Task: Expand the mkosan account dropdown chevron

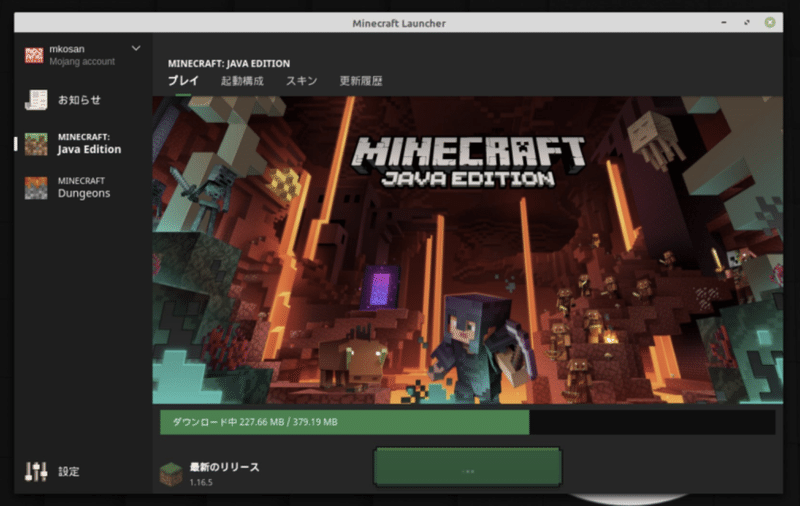Action: tap(136, 48)
